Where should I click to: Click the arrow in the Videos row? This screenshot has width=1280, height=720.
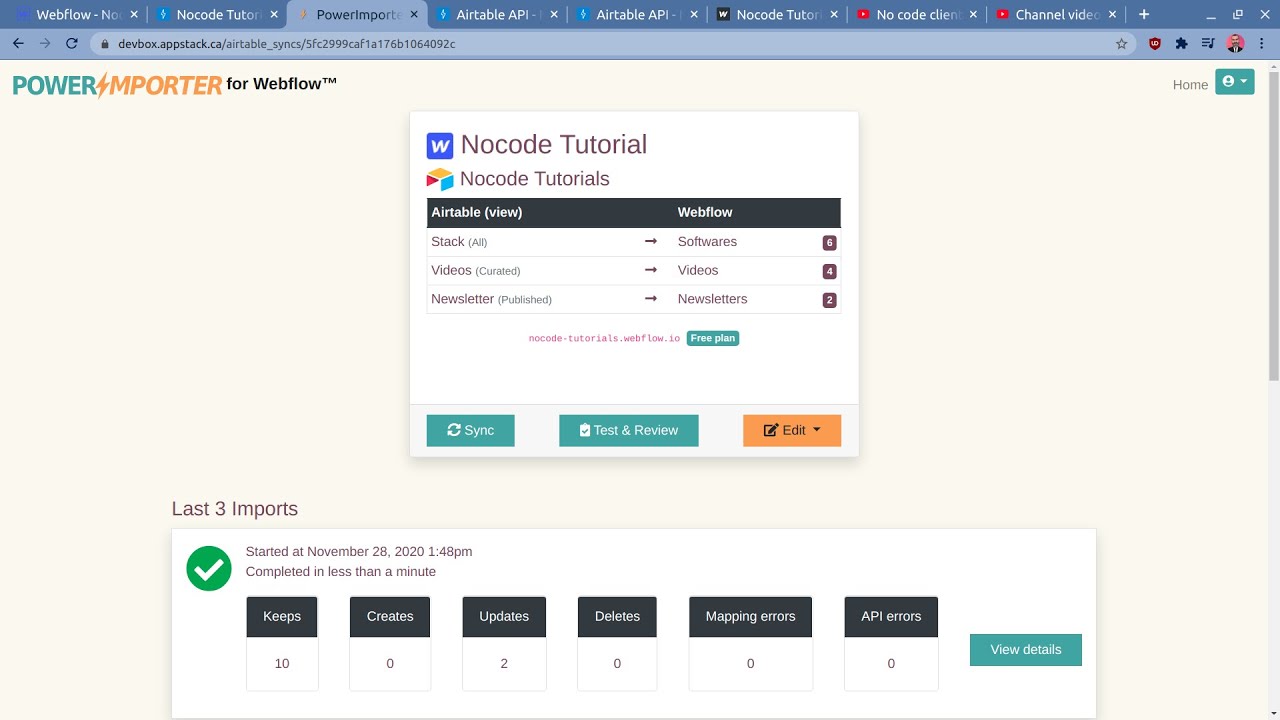click(651, 271)
